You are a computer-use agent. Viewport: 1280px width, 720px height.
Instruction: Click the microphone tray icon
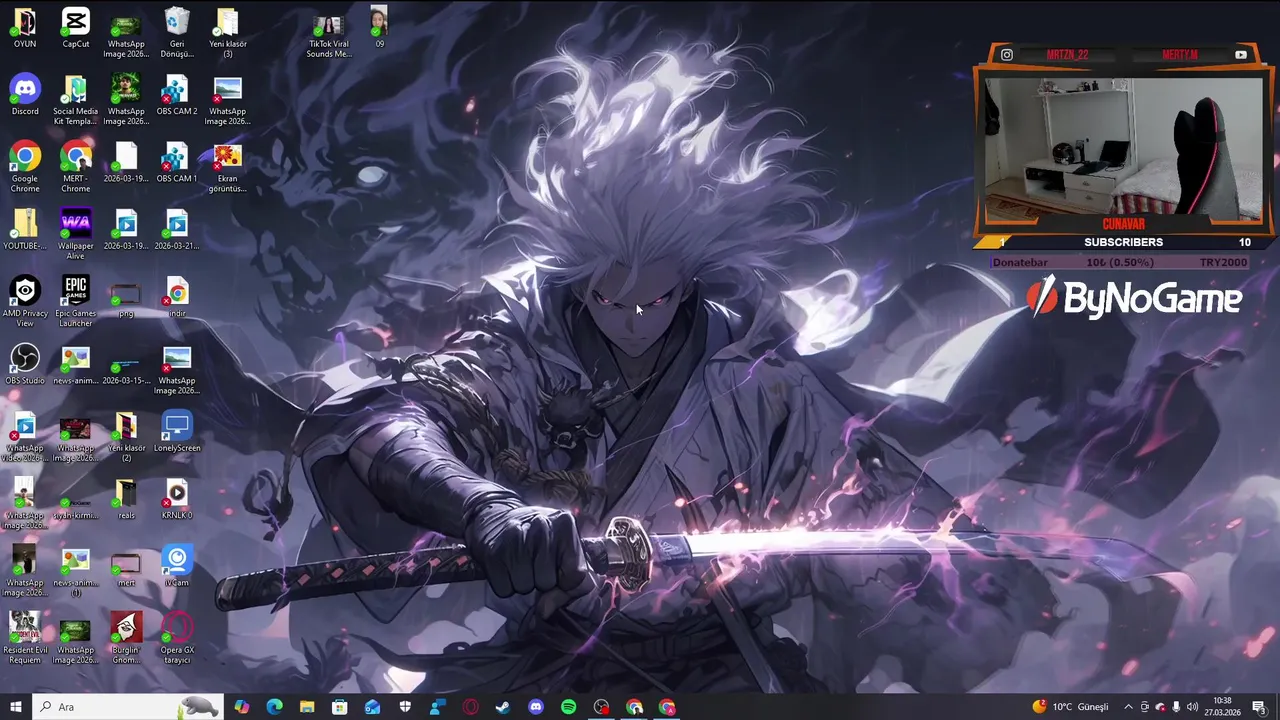[x=1176, y=707]
